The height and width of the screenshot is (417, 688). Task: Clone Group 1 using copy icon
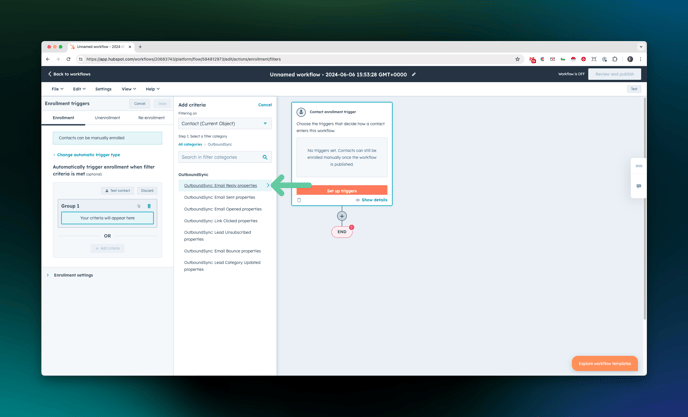pos(139,206)
